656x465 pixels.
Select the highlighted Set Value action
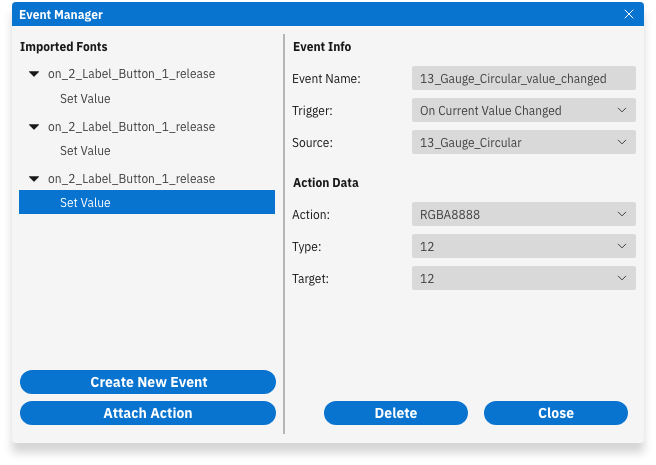point(147,202)
